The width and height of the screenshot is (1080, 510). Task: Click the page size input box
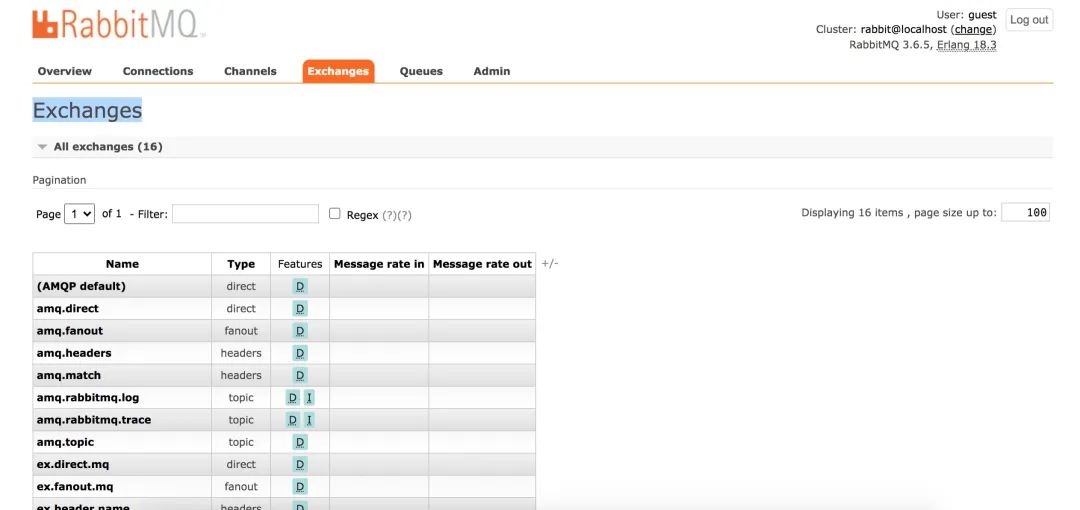[1025, 213]
